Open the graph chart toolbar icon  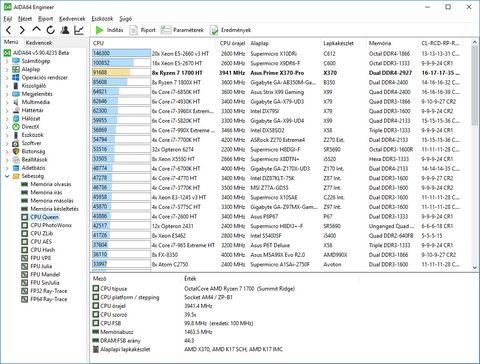pyautogui.click(x=79, y=30)
